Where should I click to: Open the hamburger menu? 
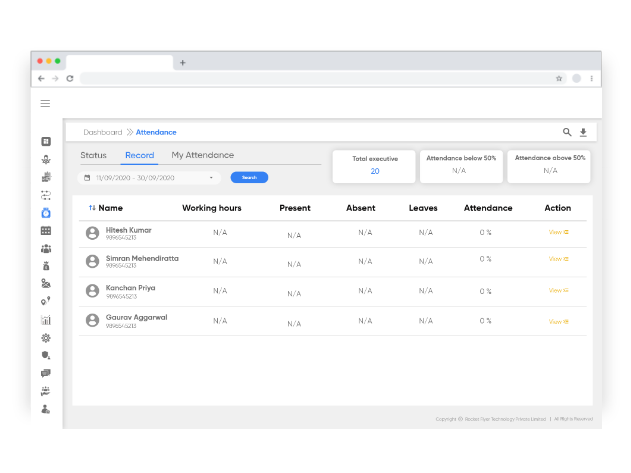tap(45, 103)
